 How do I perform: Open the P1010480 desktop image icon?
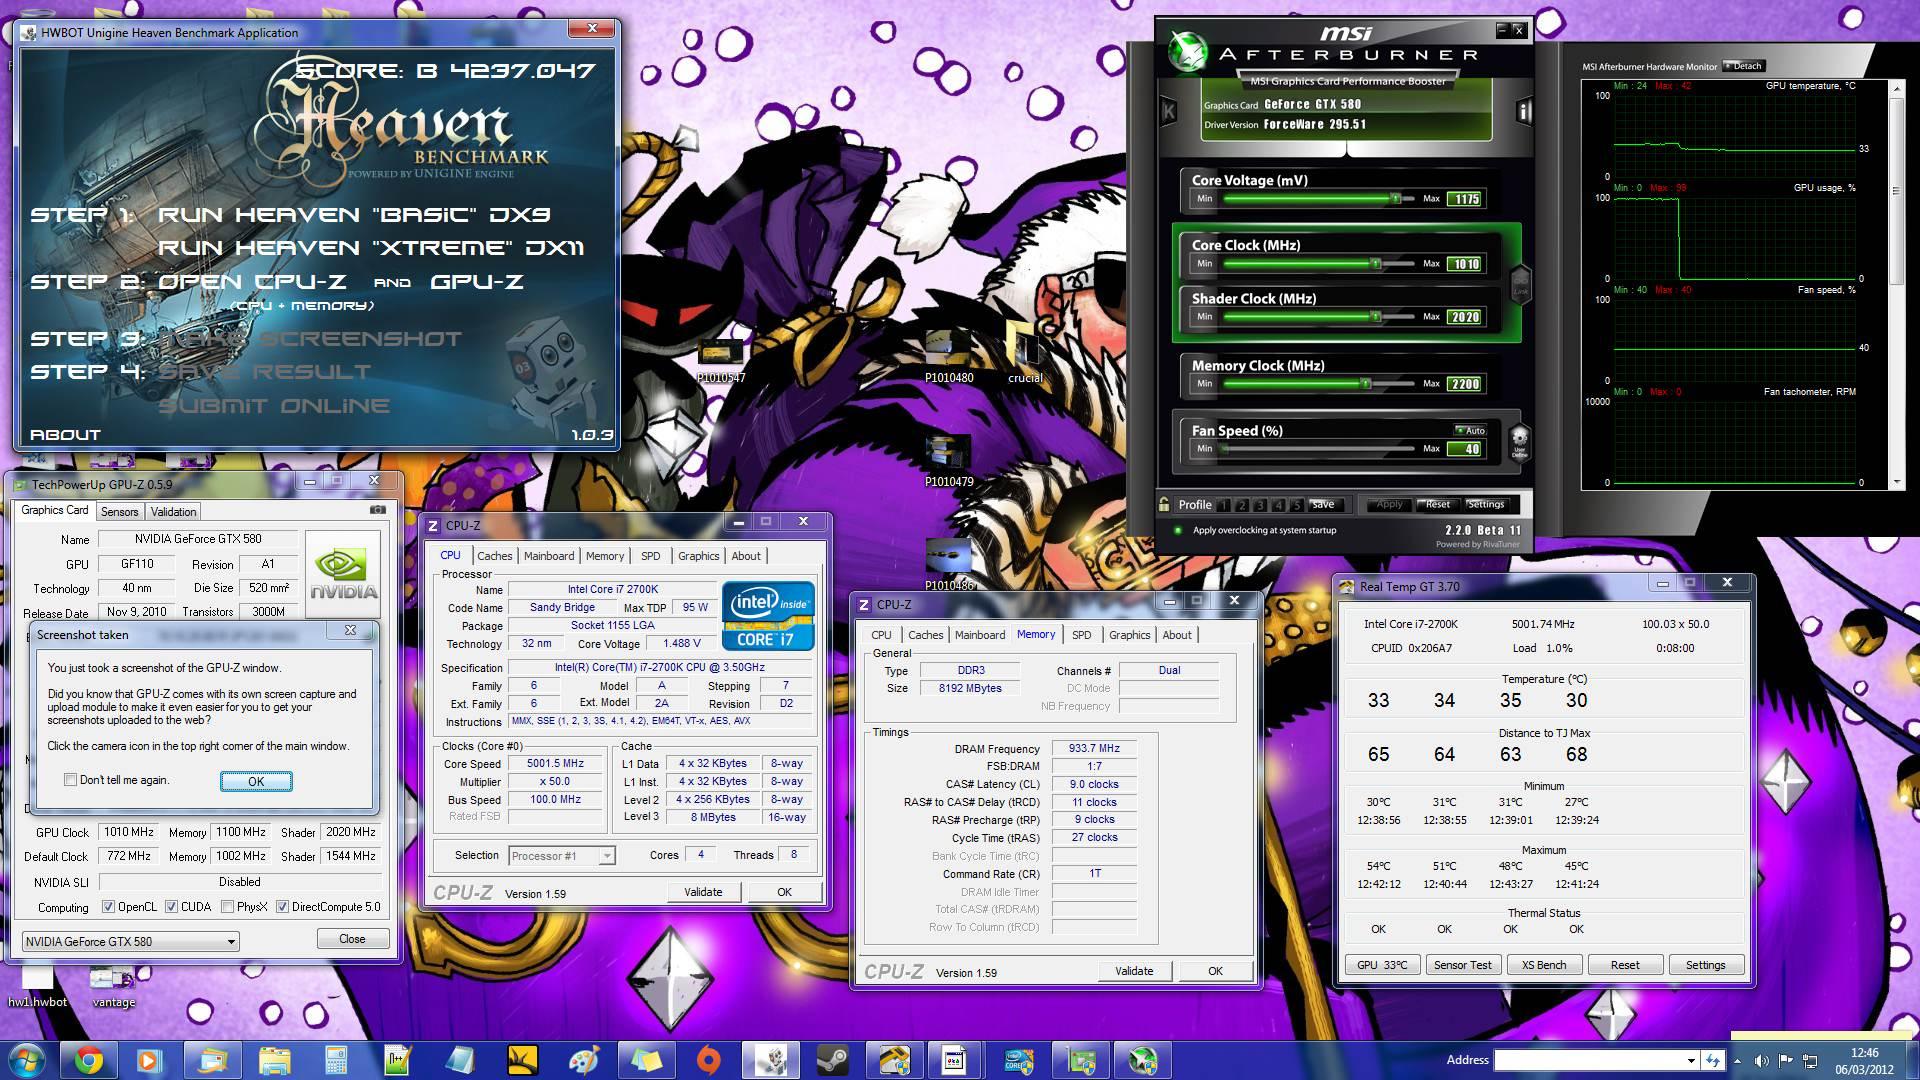pyautogui.click(x=949, y=357)
